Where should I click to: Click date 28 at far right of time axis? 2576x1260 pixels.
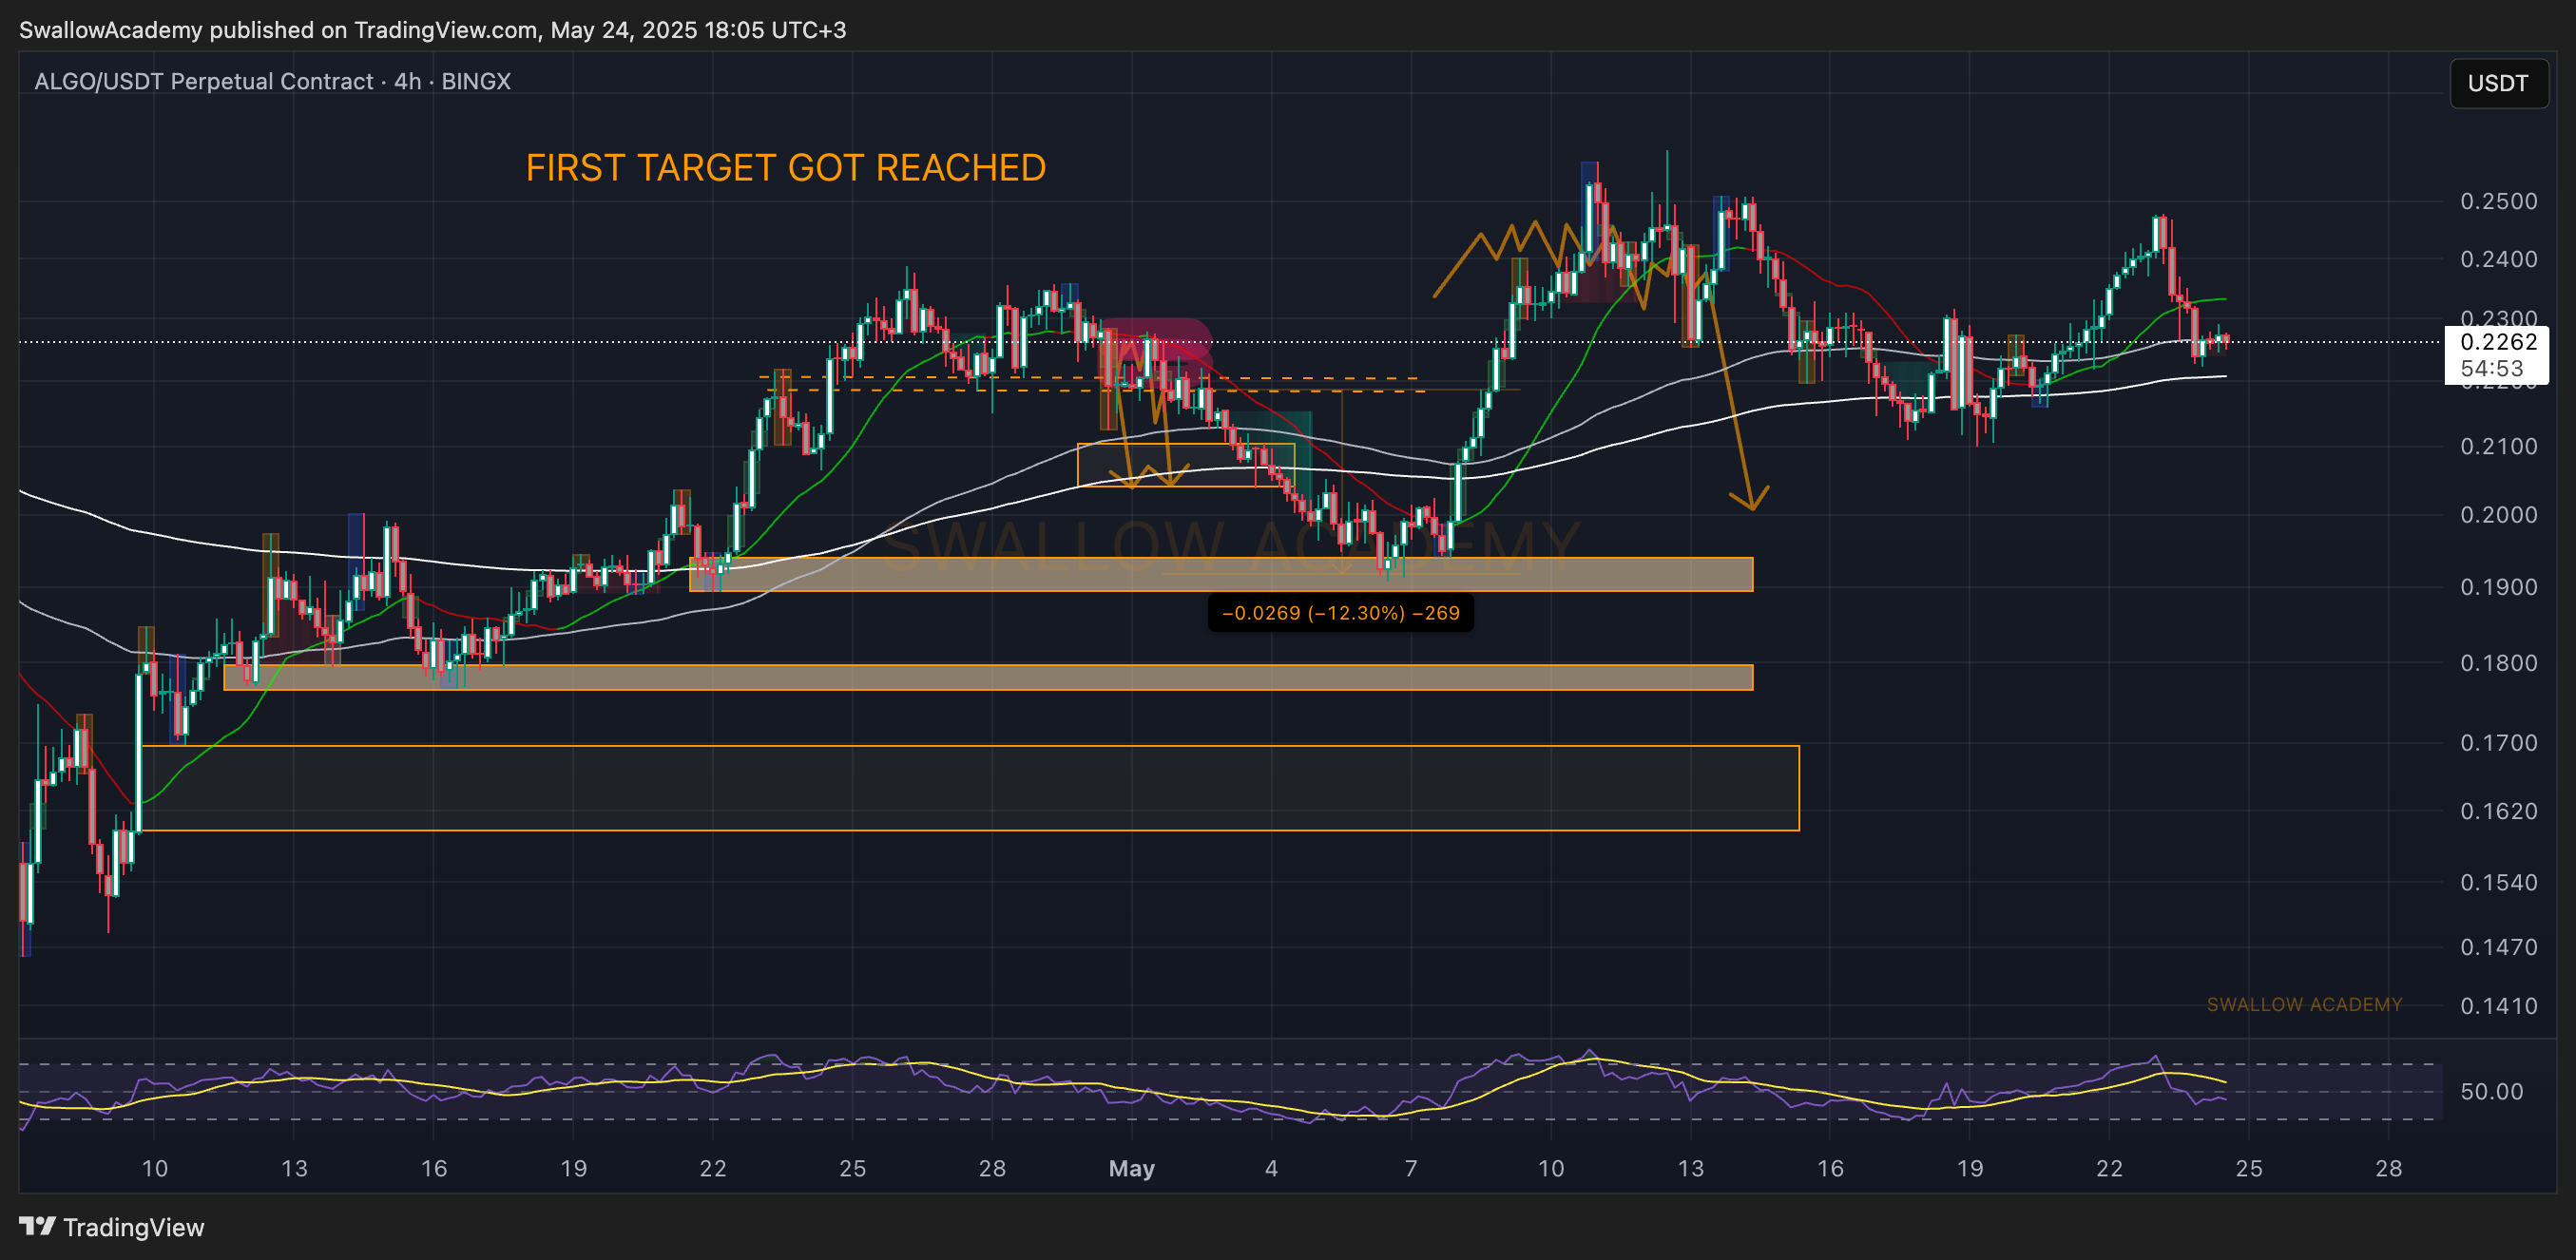point(2388,1168)
